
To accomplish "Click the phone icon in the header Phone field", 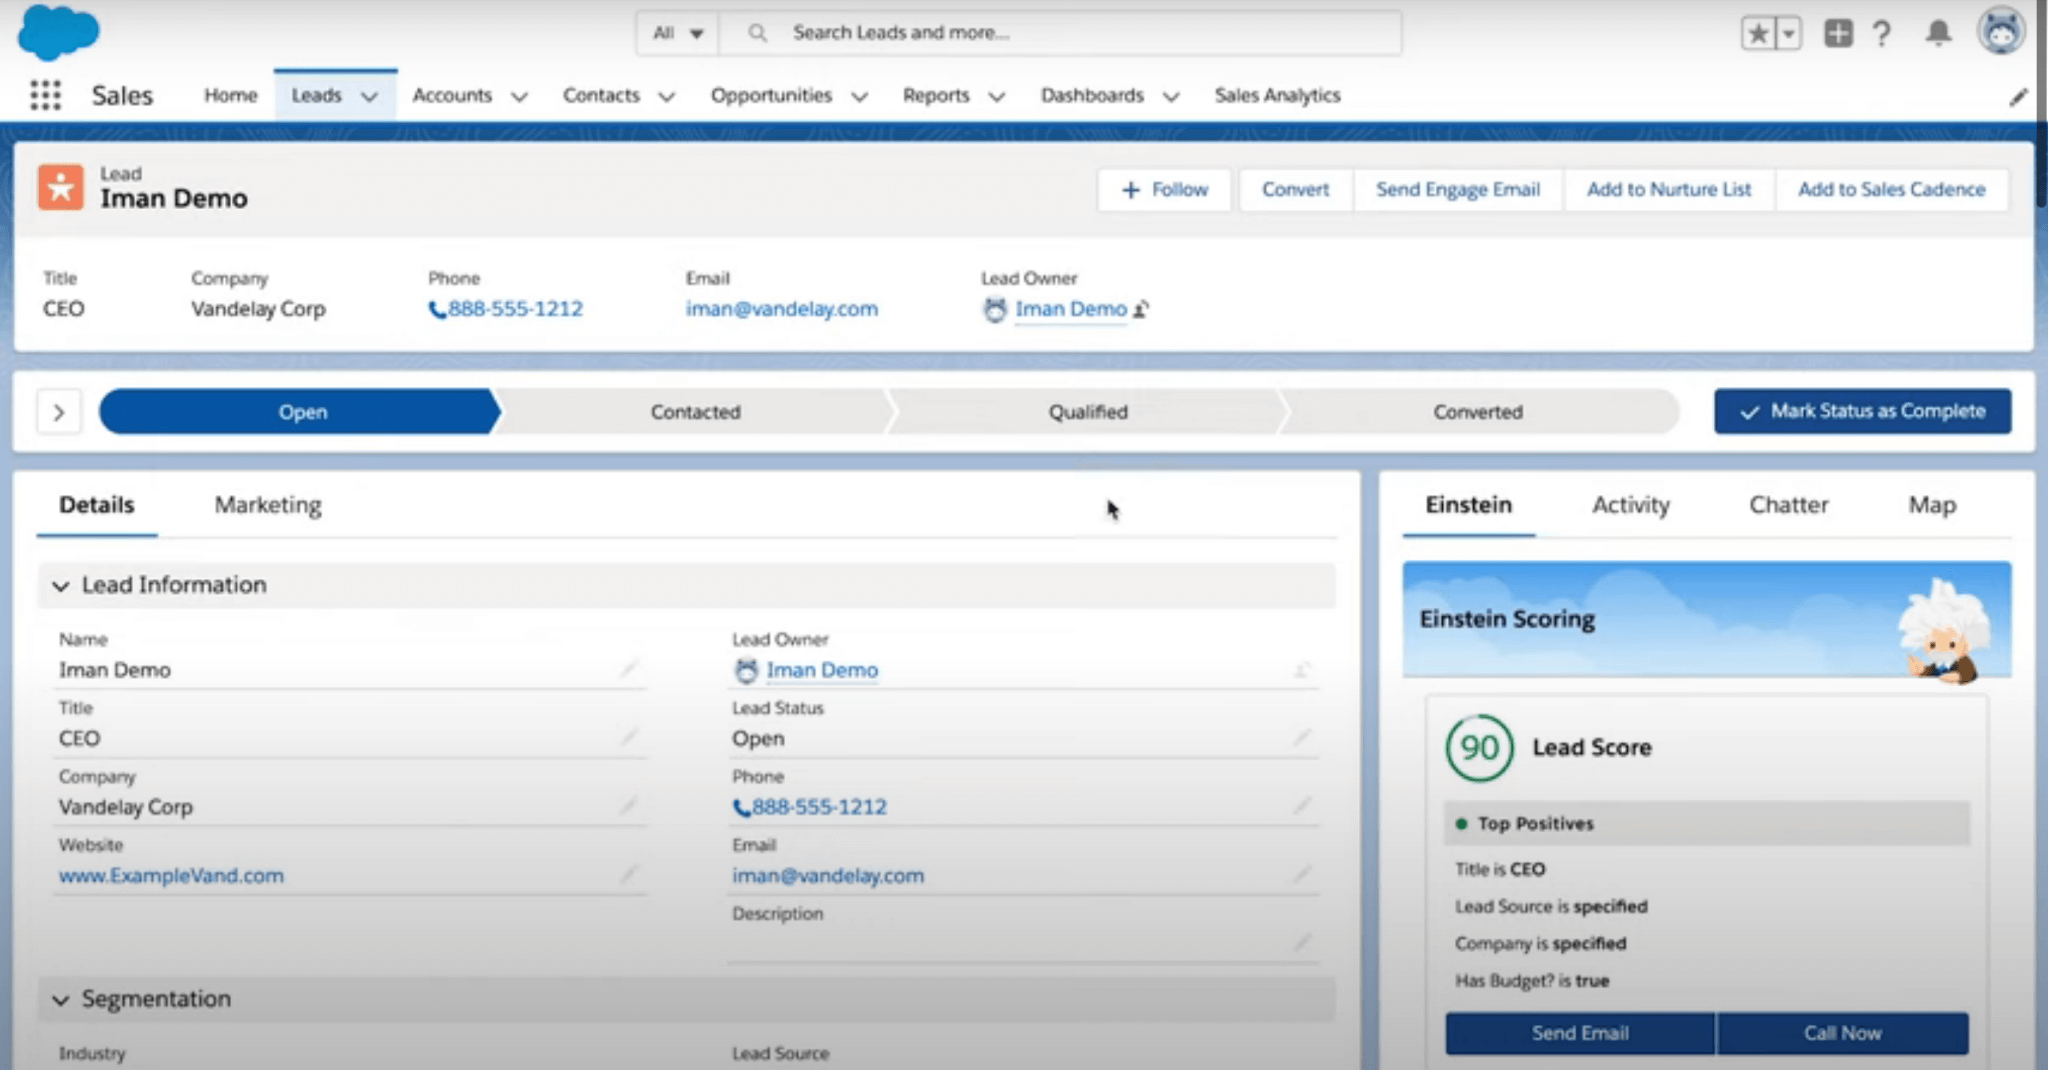I will coord(437,310).
